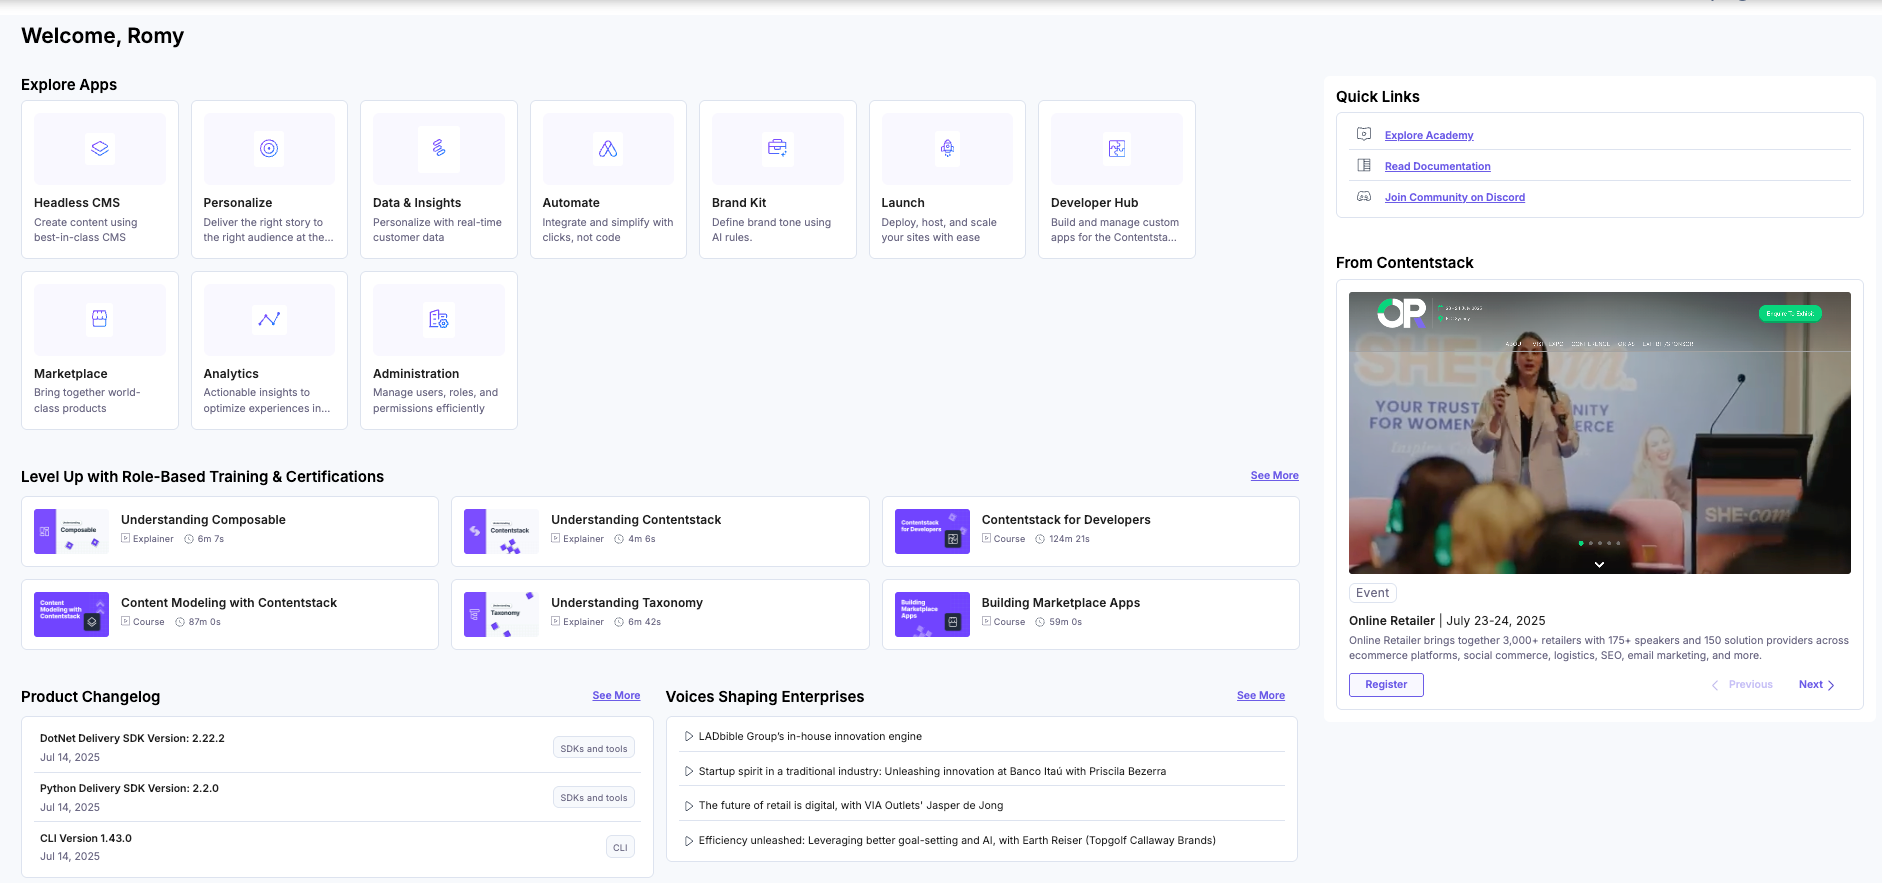Viewport: 1882px width, 883px height.
Task: Open the Understanding Contentstack title
Action: click(636, 520)
